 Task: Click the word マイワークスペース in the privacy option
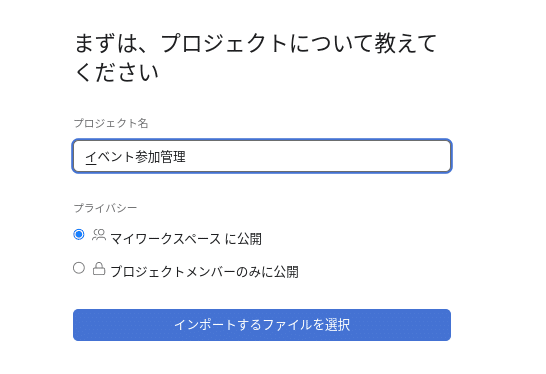165,239
